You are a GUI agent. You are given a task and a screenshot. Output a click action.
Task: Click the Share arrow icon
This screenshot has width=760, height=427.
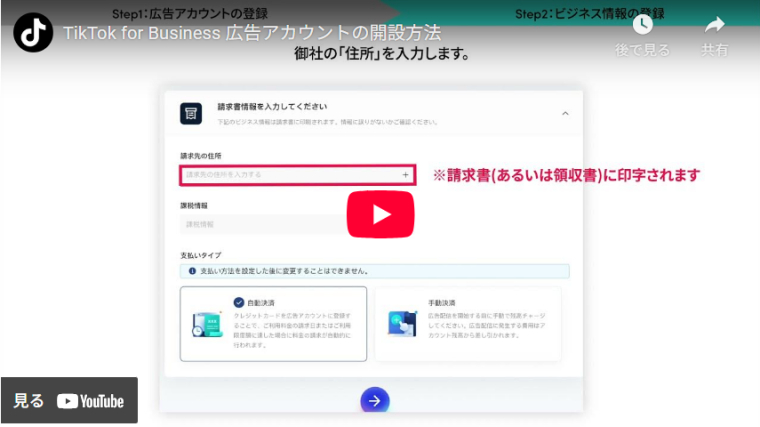pos(714,24)
